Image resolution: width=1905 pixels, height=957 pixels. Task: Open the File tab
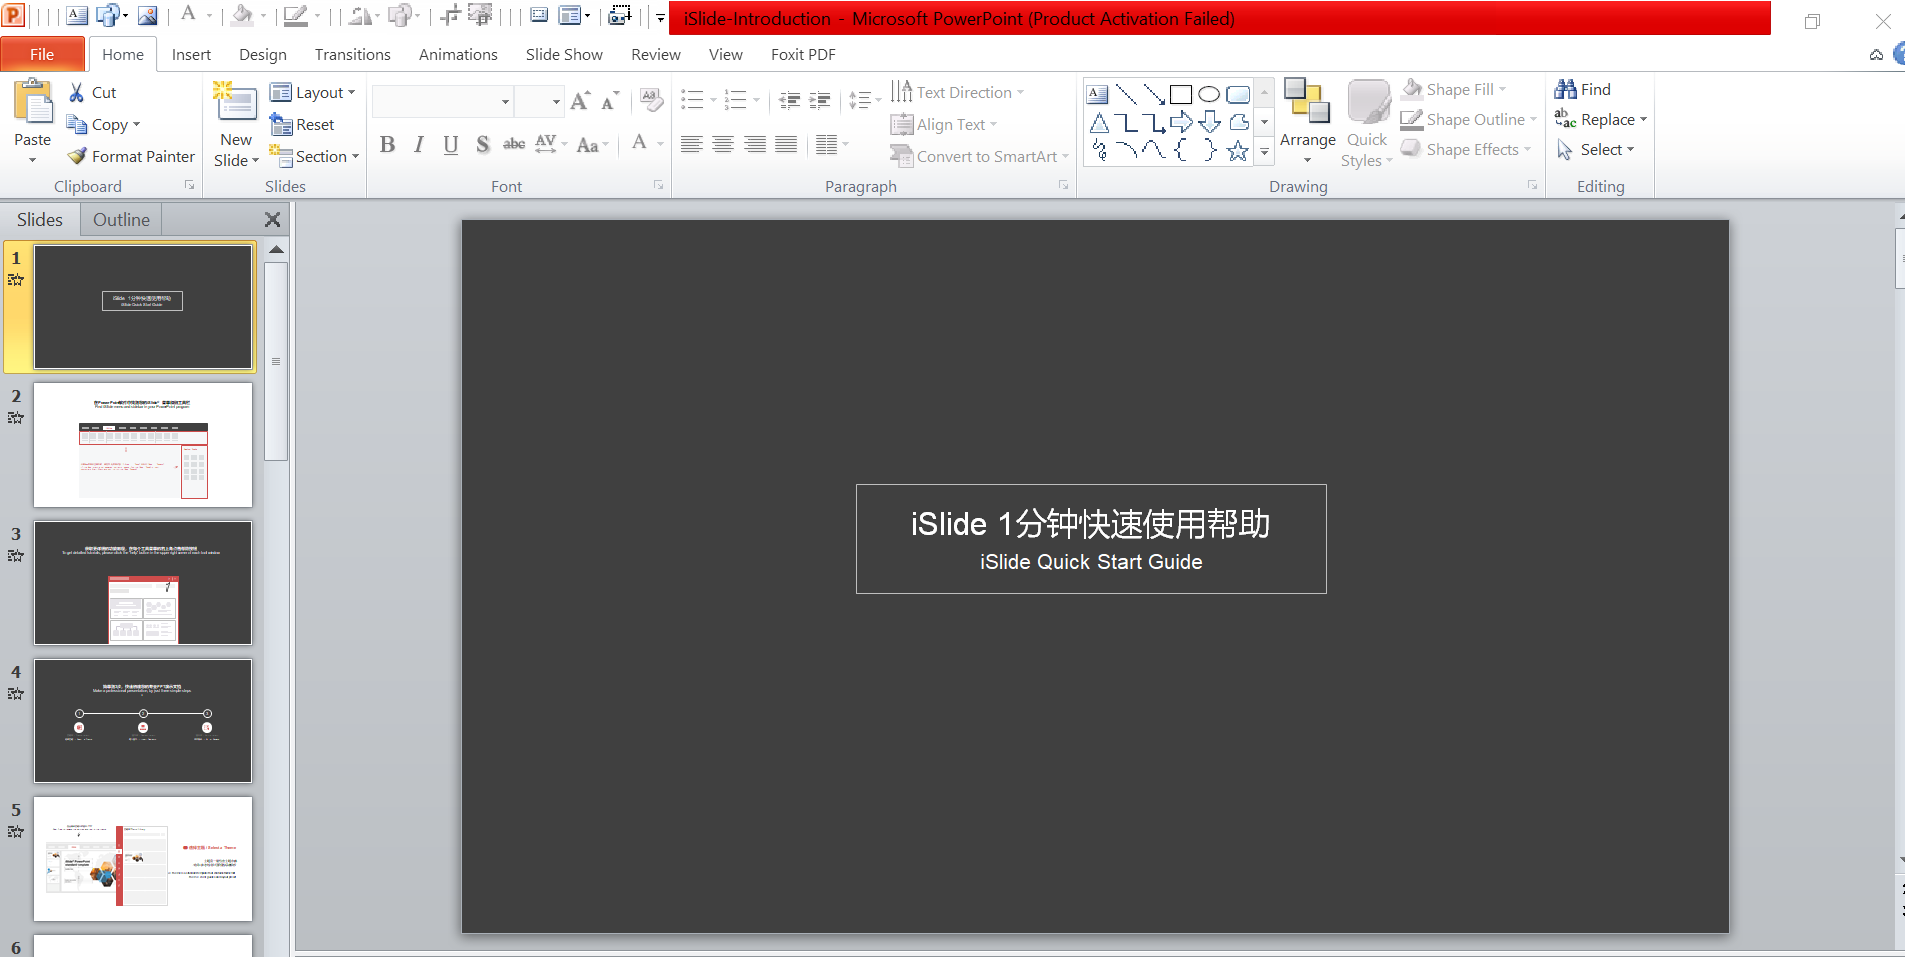click(x=42, y=54)
